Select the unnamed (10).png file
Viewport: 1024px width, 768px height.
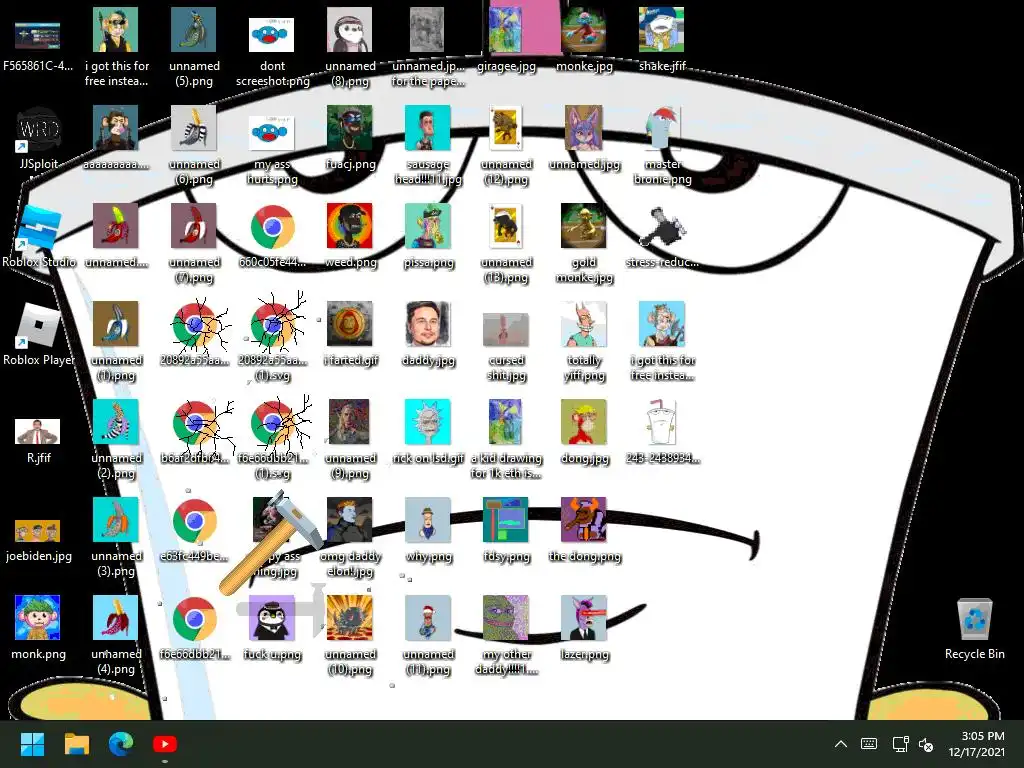[x=350, y=635]
